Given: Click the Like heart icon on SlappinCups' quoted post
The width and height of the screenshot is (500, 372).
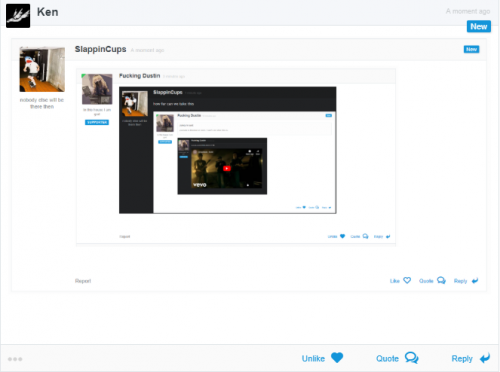Looking at the screenshot, I should (407, 280).
